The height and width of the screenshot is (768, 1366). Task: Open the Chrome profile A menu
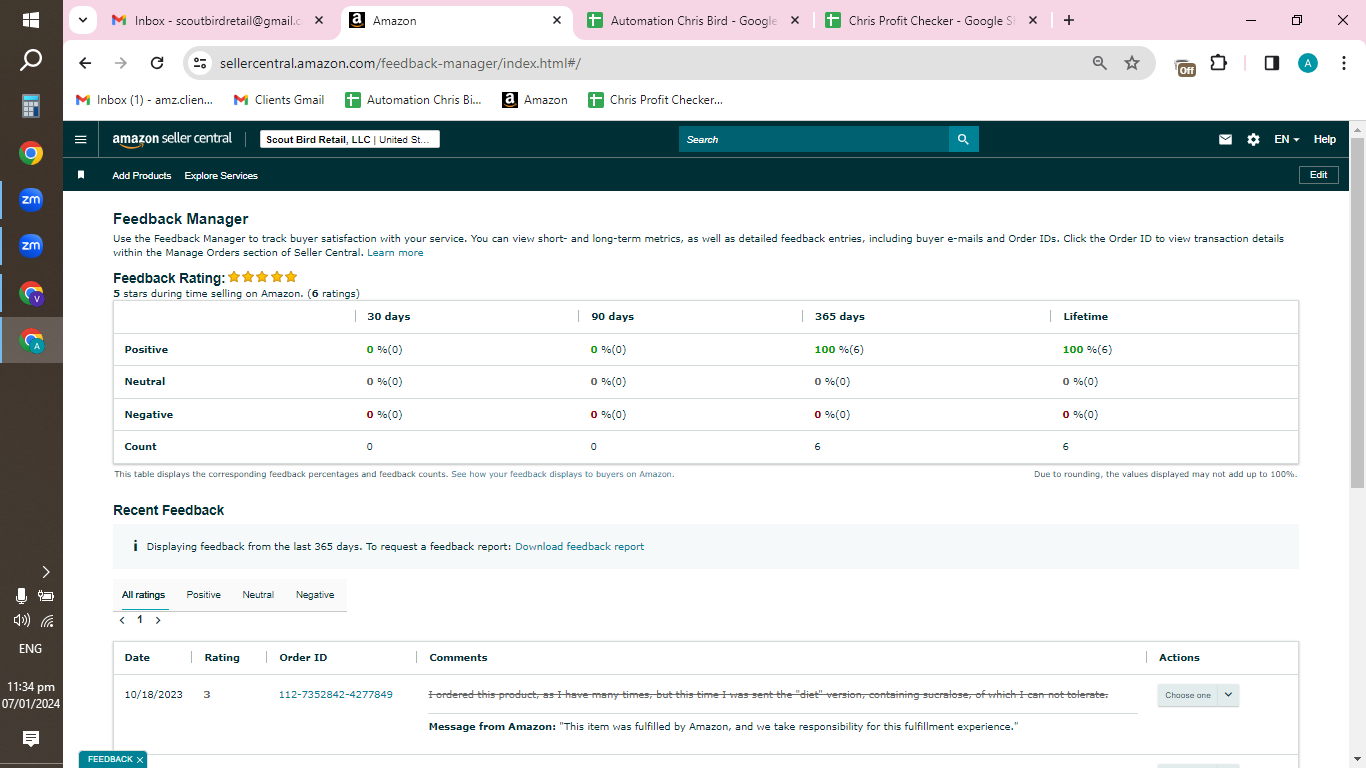tap(1308, 63)
